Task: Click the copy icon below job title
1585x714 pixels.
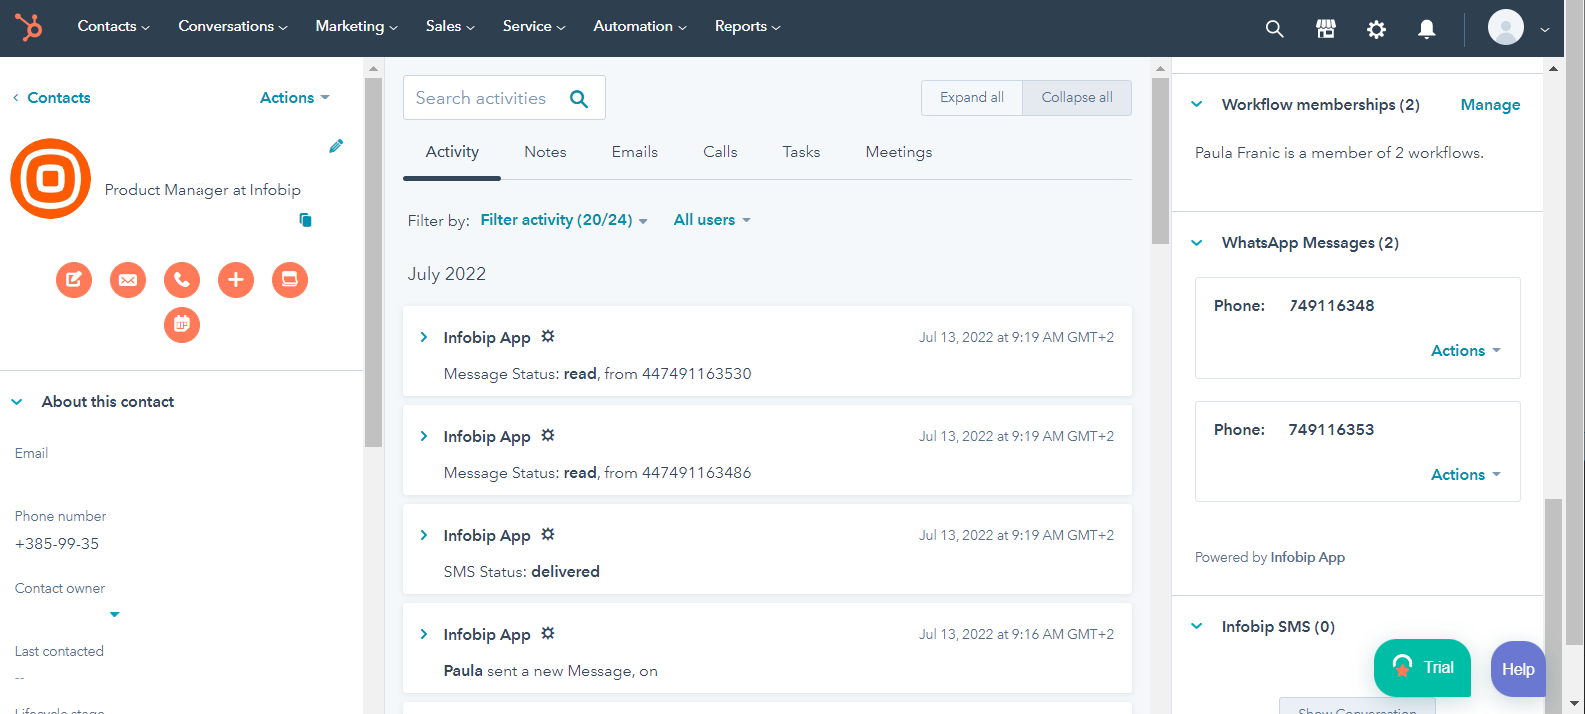Action: [x=306, y=220]
